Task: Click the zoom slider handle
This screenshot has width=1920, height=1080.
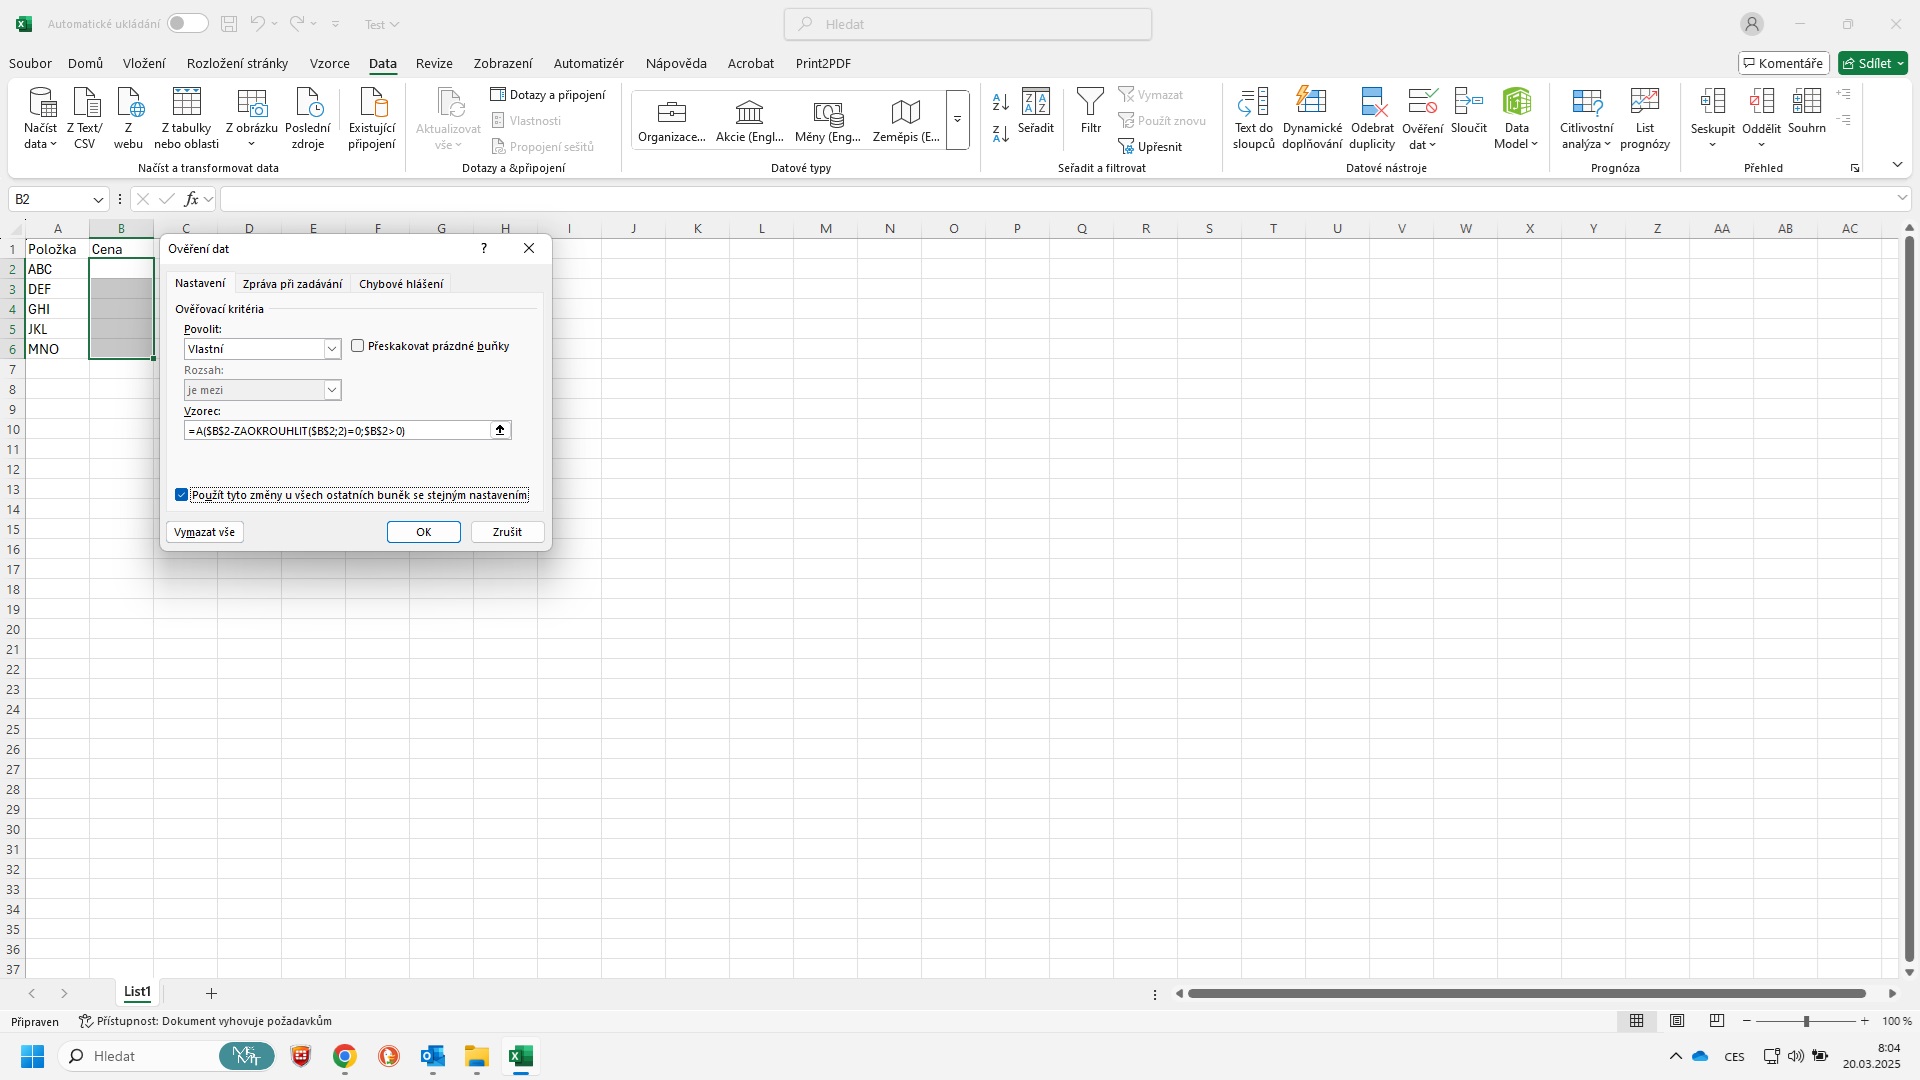Action: pyautogui.click(x=1806, y=1021)
